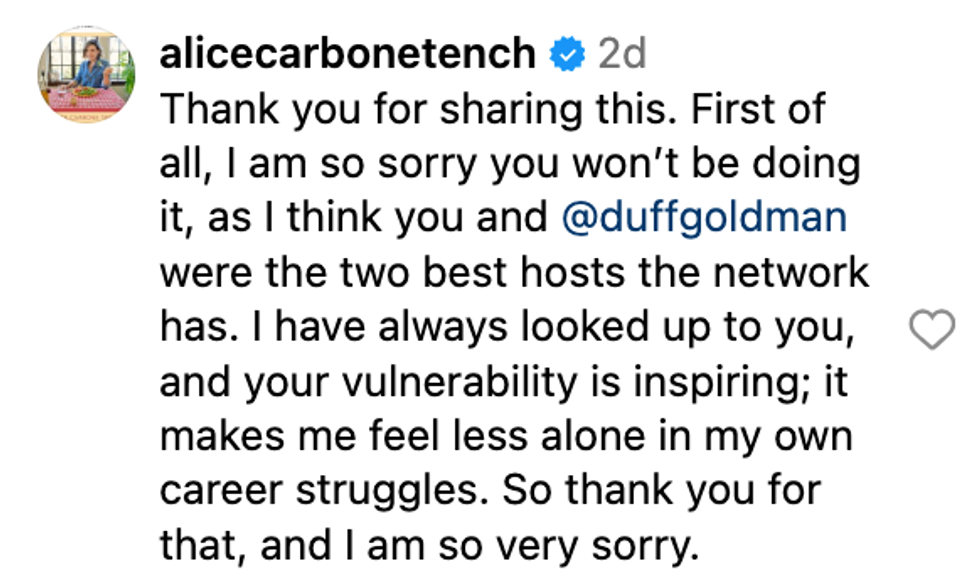The height and width of the screenshot is (579, 980).
Task: Click the words 'as I think you and'
Action: tap(382, 219)
